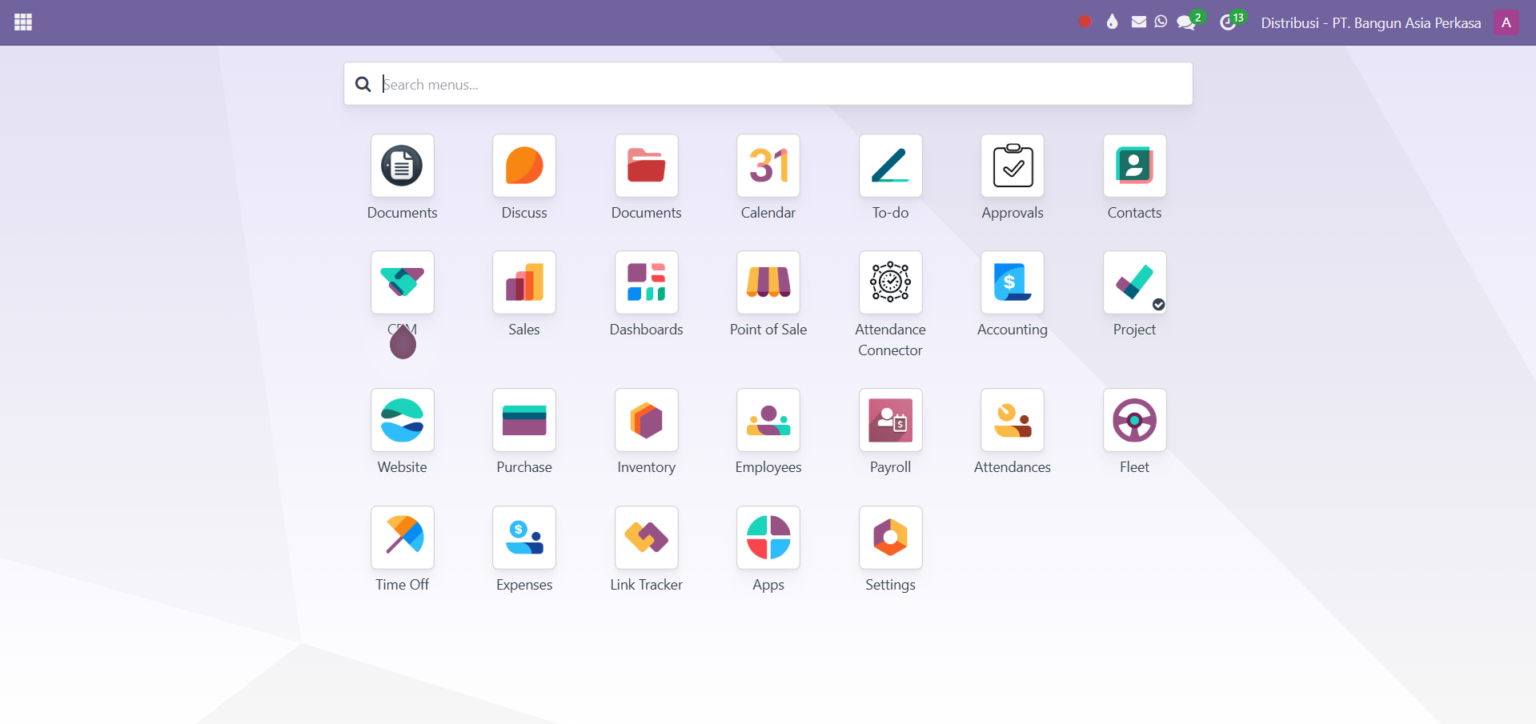Open the CRM app
The image size is (1536, 724).
(x=402, y=283)
